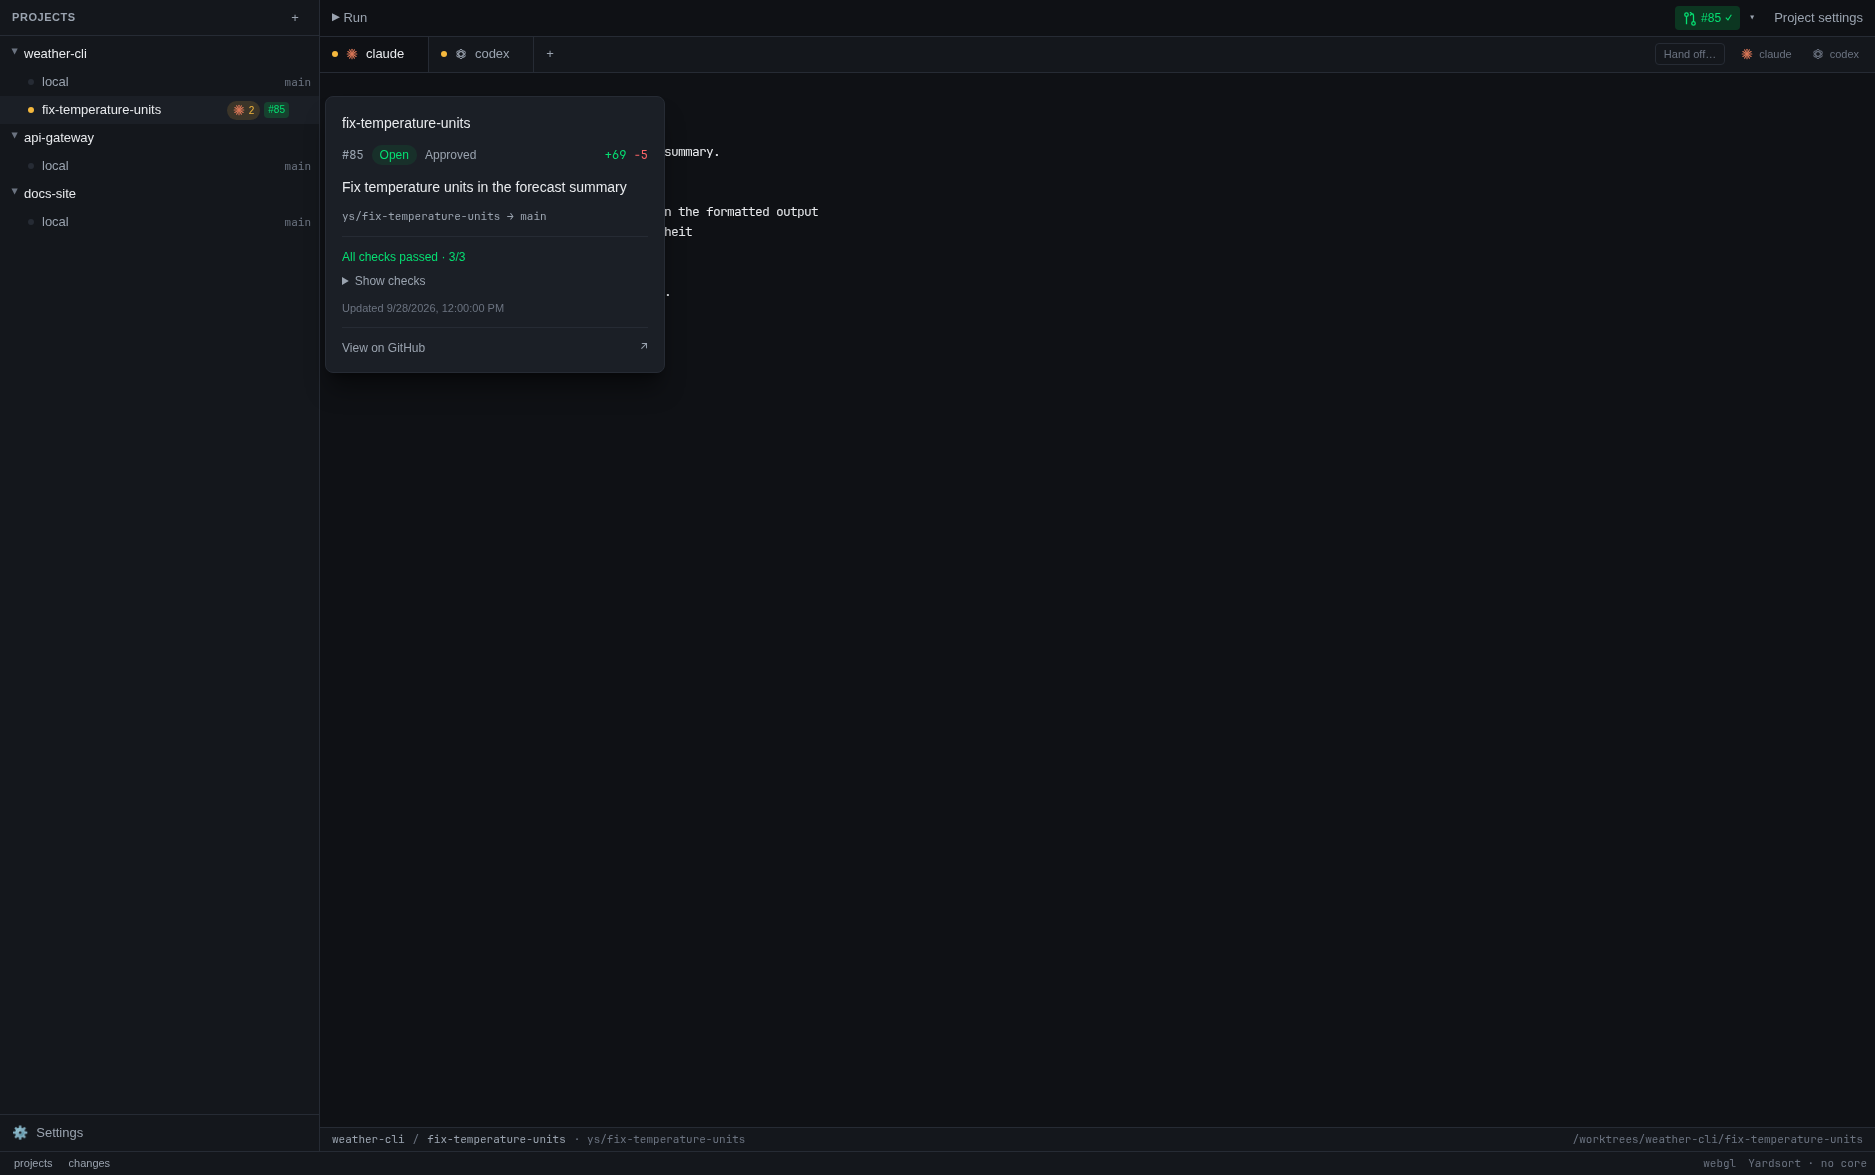Click the Settings gear icon
Image resolution: width=1875 pixels, height=1175 pixels.
pyautogui.click(x=20, y=1133)
